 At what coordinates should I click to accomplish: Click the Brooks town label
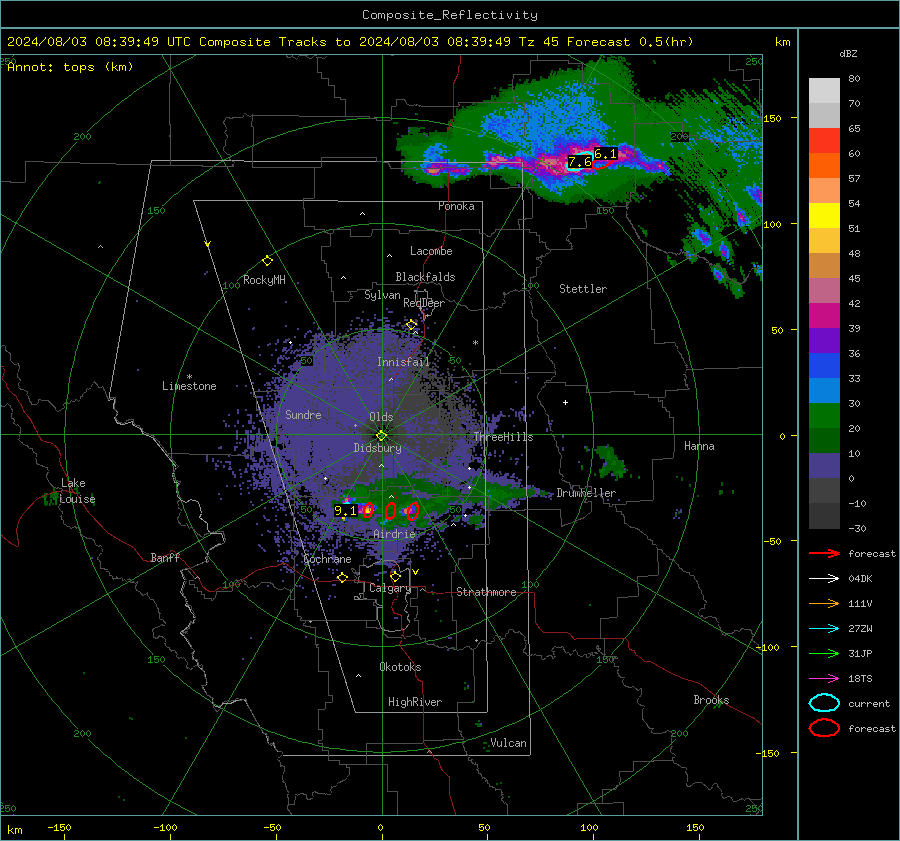point(711,700)
